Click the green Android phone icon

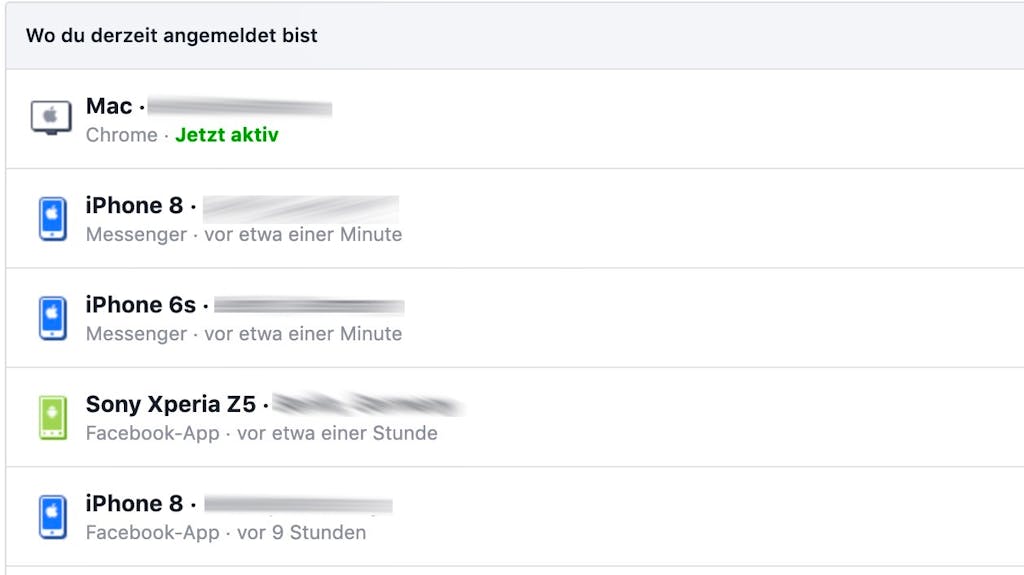tap(53, 418)
